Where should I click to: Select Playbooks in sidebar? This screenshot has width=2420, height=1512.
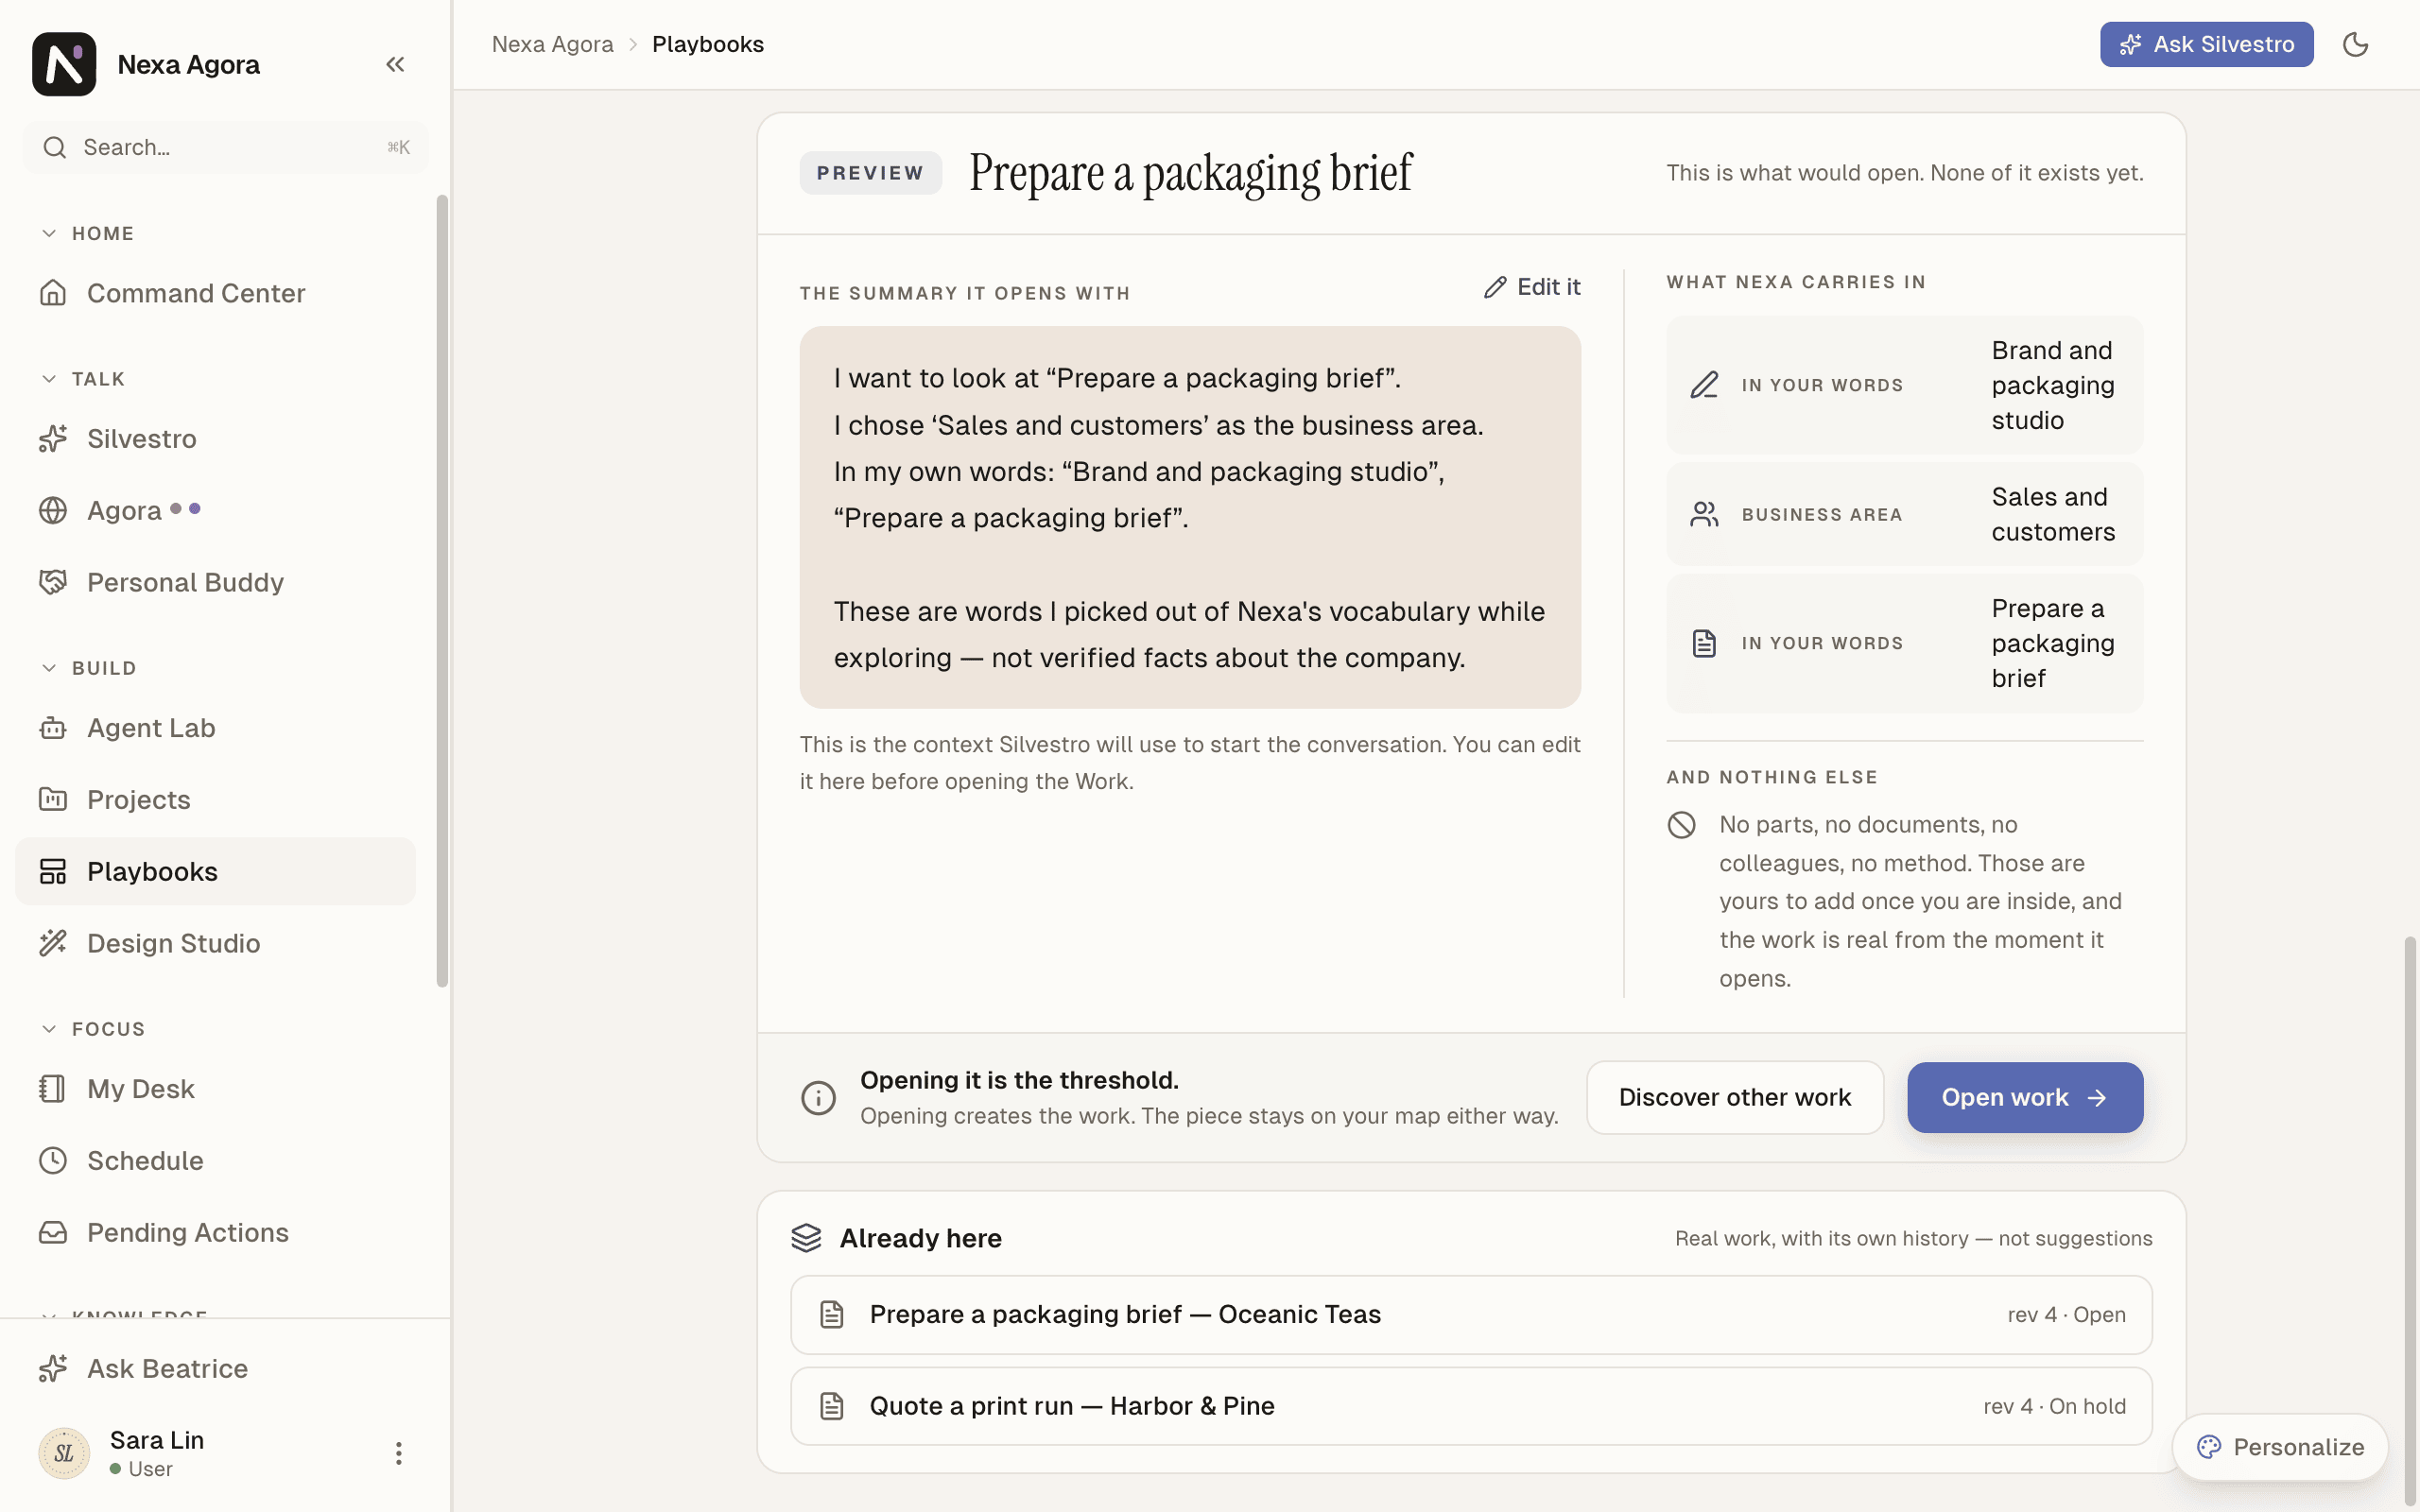click(x=215, y=871)
